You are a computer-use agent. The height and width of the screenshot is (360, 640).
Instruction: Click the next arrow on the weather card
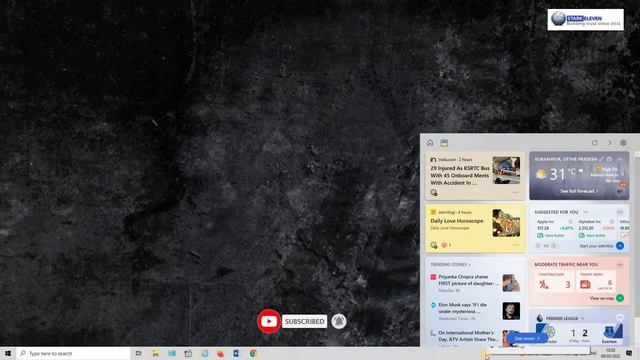click(623, 174)
